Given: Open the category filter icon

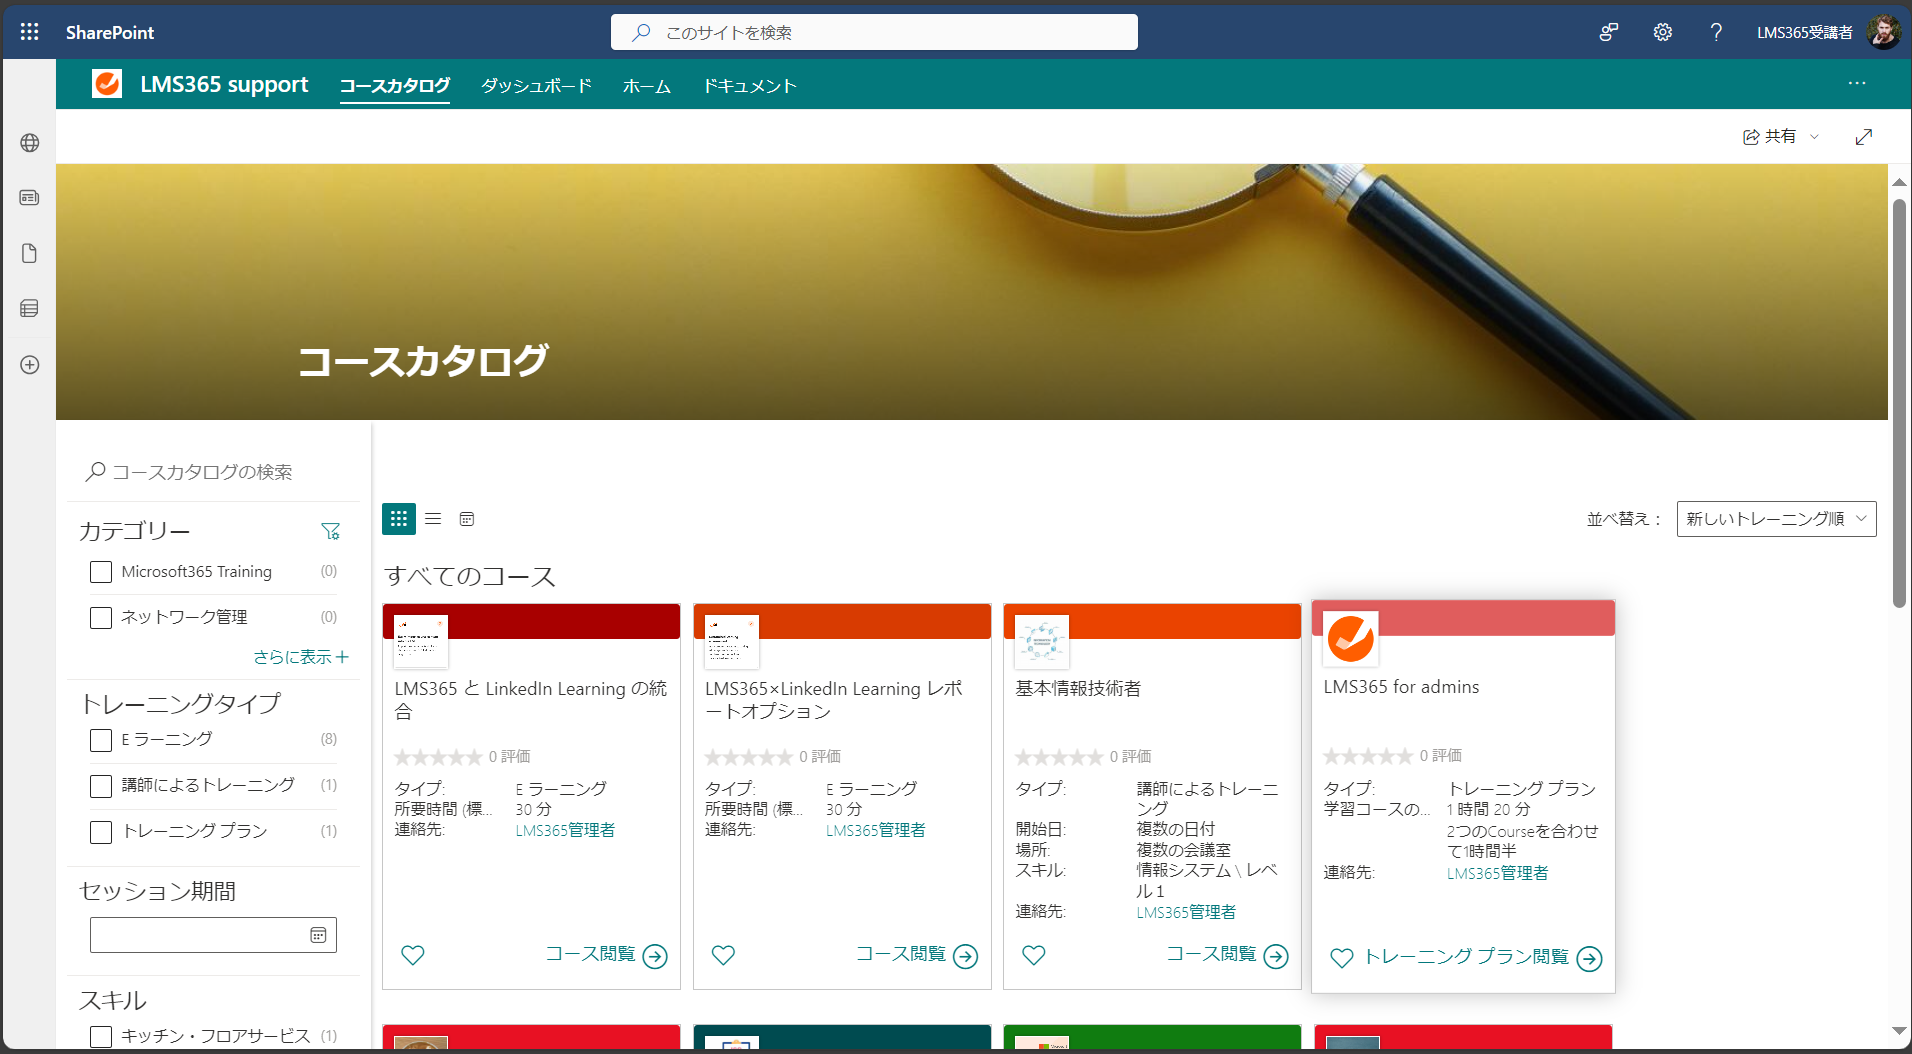Looking at the screenshot, I should click(331, 531).
